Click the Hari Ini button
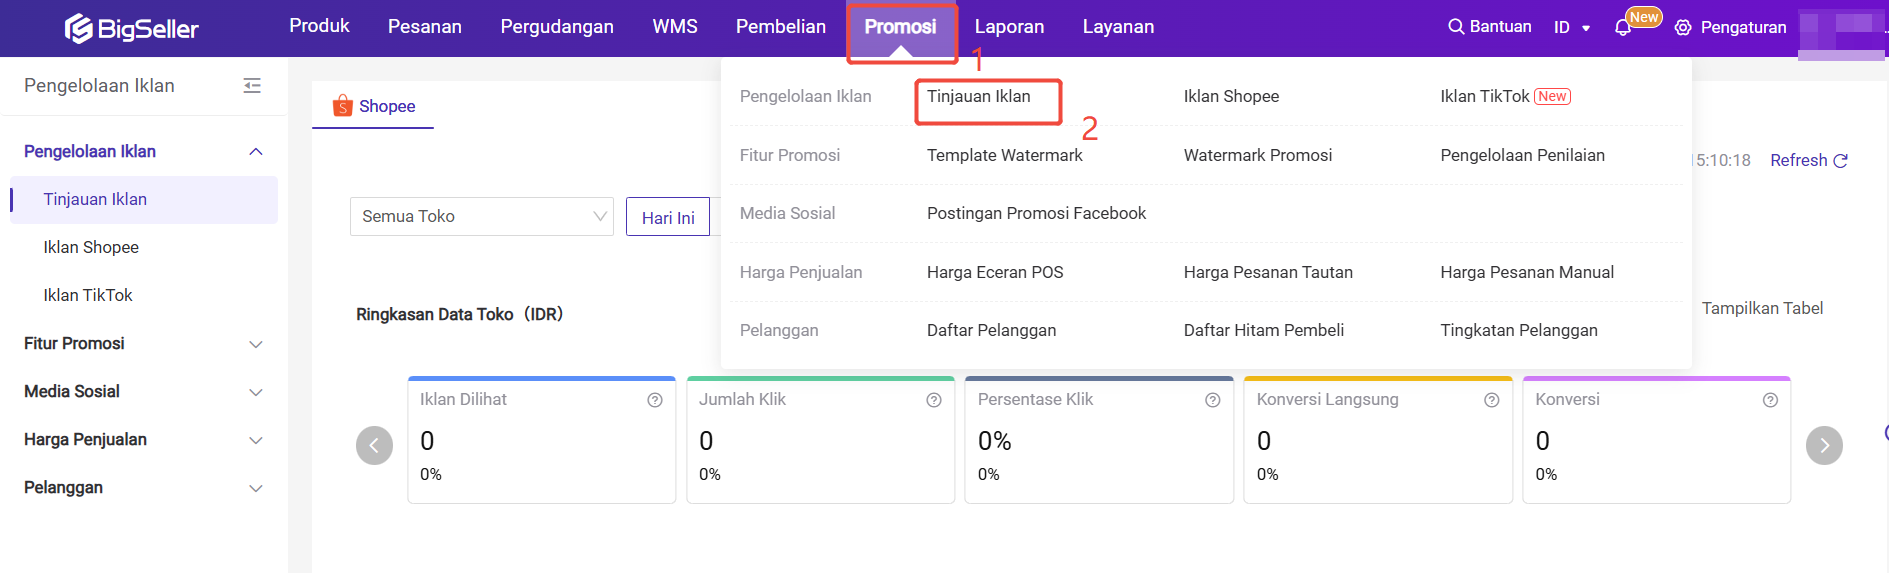1889x573 pixels. click(x=668, y=217)
